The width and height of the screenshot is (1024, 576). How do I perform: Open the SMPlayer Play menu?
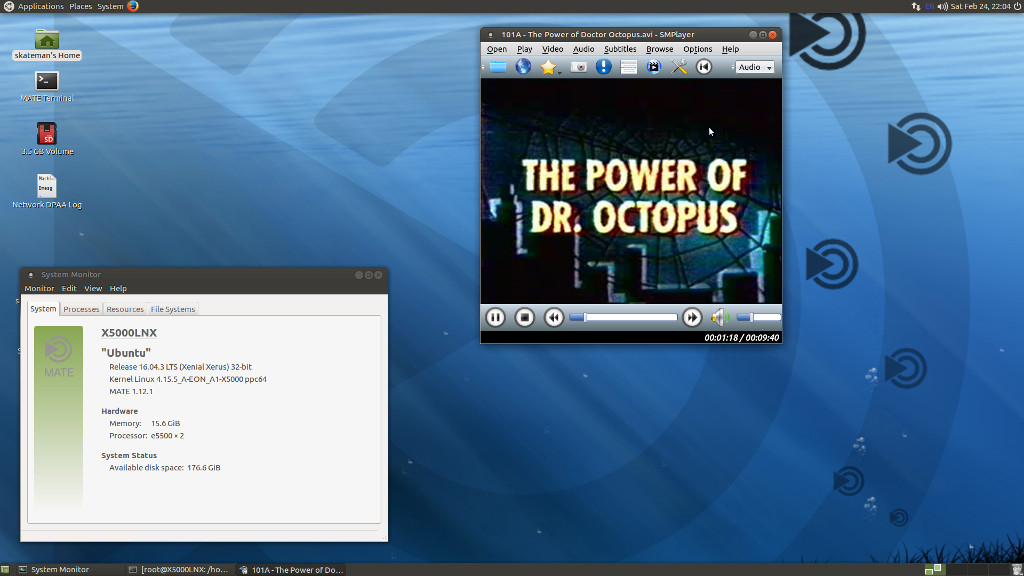pyautogui.click(x=524, y=49)
